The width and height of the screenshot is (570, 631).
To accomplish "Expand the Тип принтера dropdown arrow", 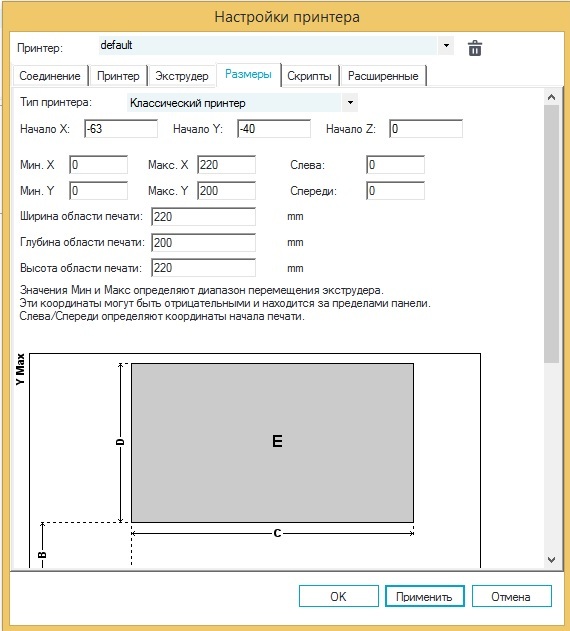I will [350, 103].
